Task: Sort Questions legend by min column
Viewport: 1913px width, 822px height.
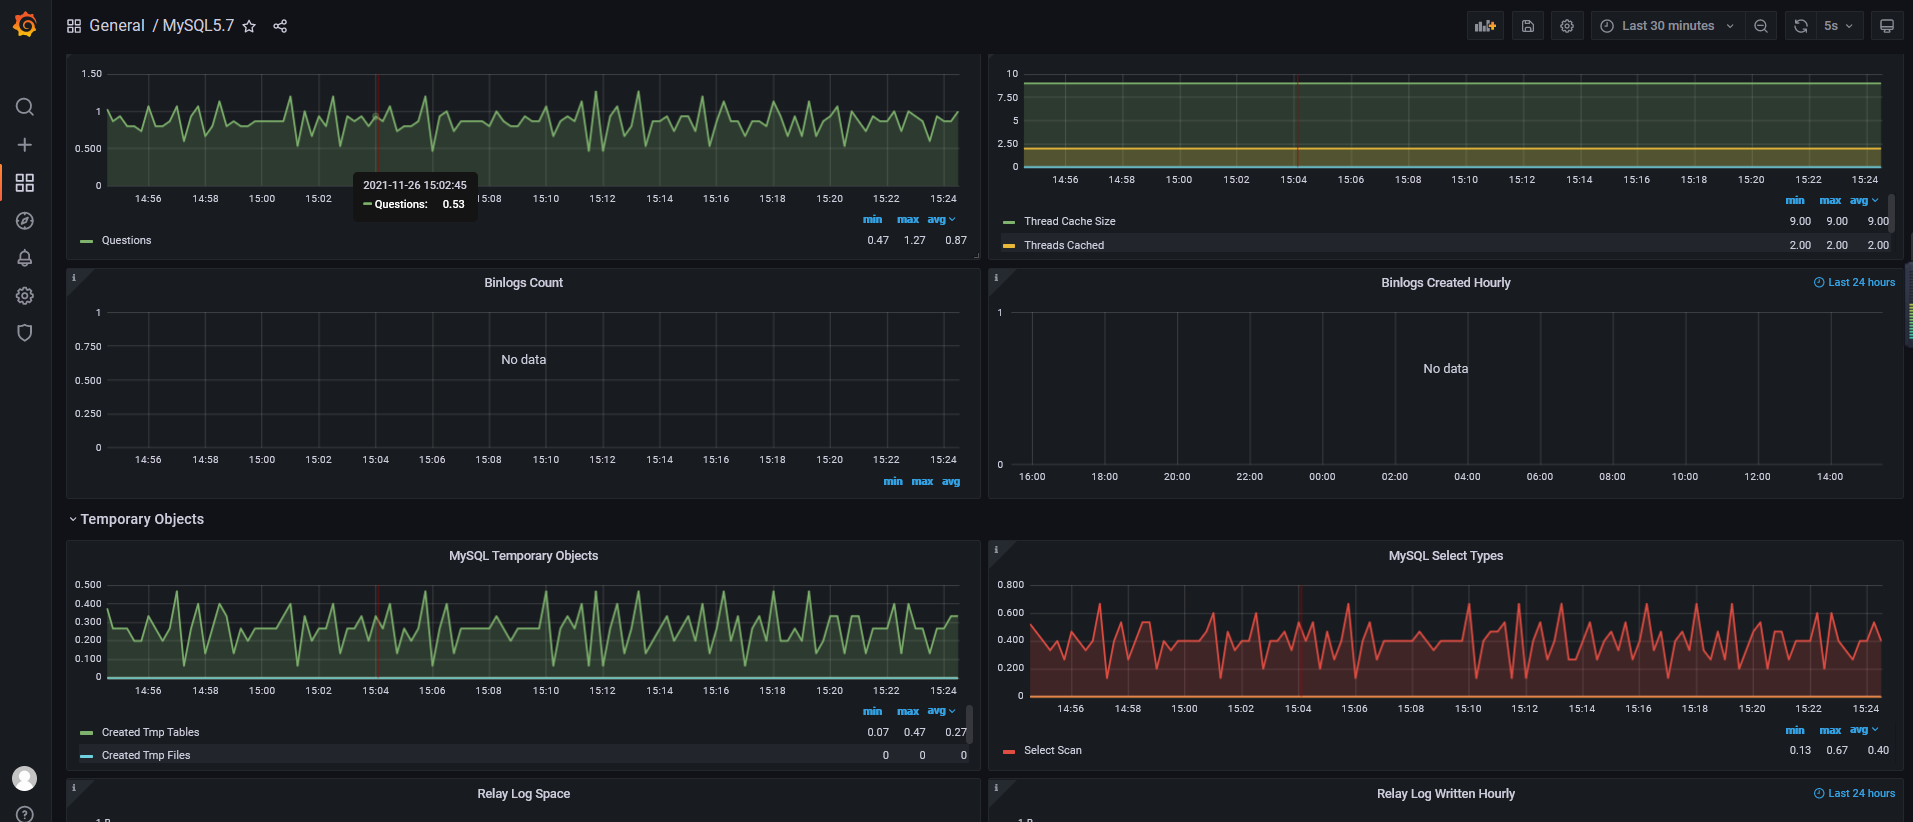Action: coord(872,219)
